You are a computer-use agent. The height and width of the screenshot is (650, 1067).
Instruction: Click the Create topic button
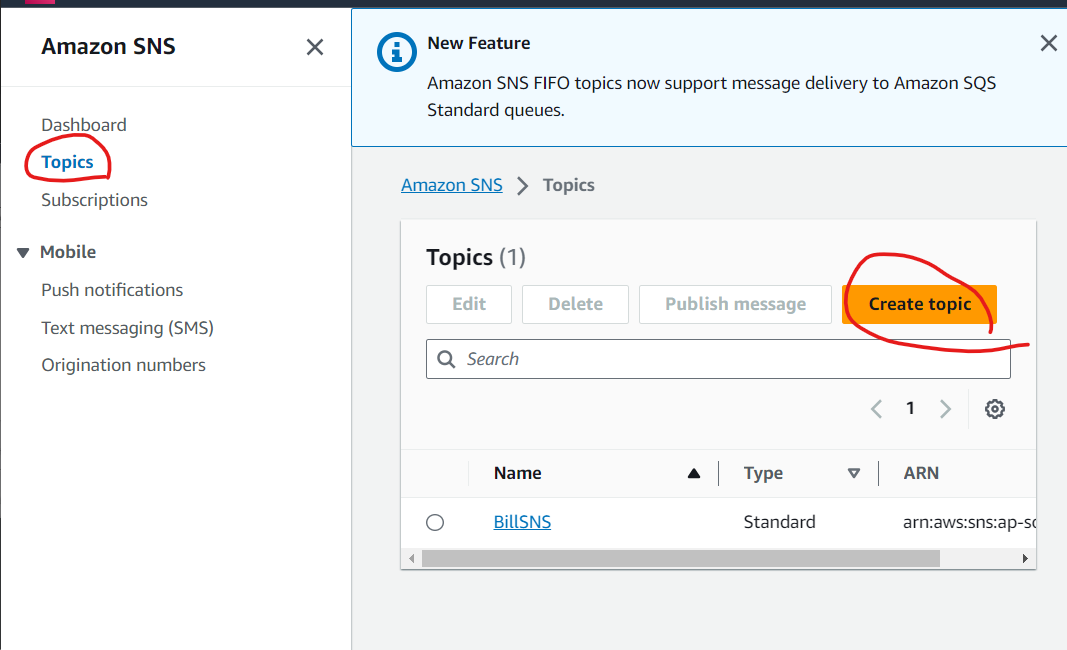[x=919, y=304]
